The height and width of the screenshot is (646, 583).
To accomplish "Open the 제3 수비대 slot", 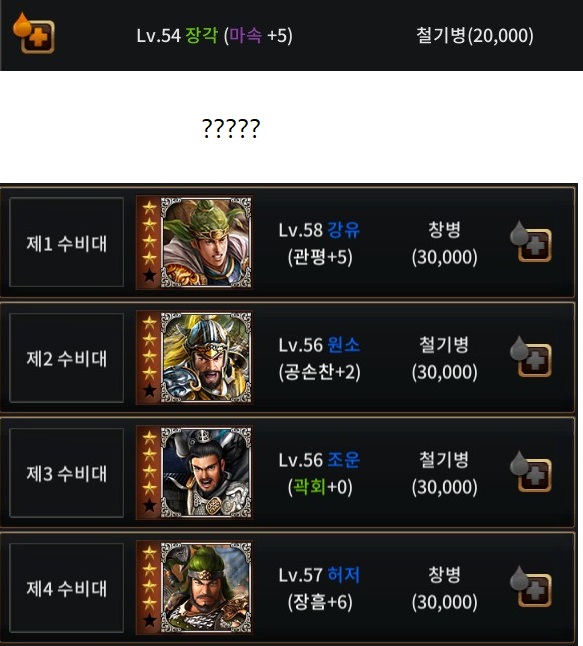I will pos(66,473).
